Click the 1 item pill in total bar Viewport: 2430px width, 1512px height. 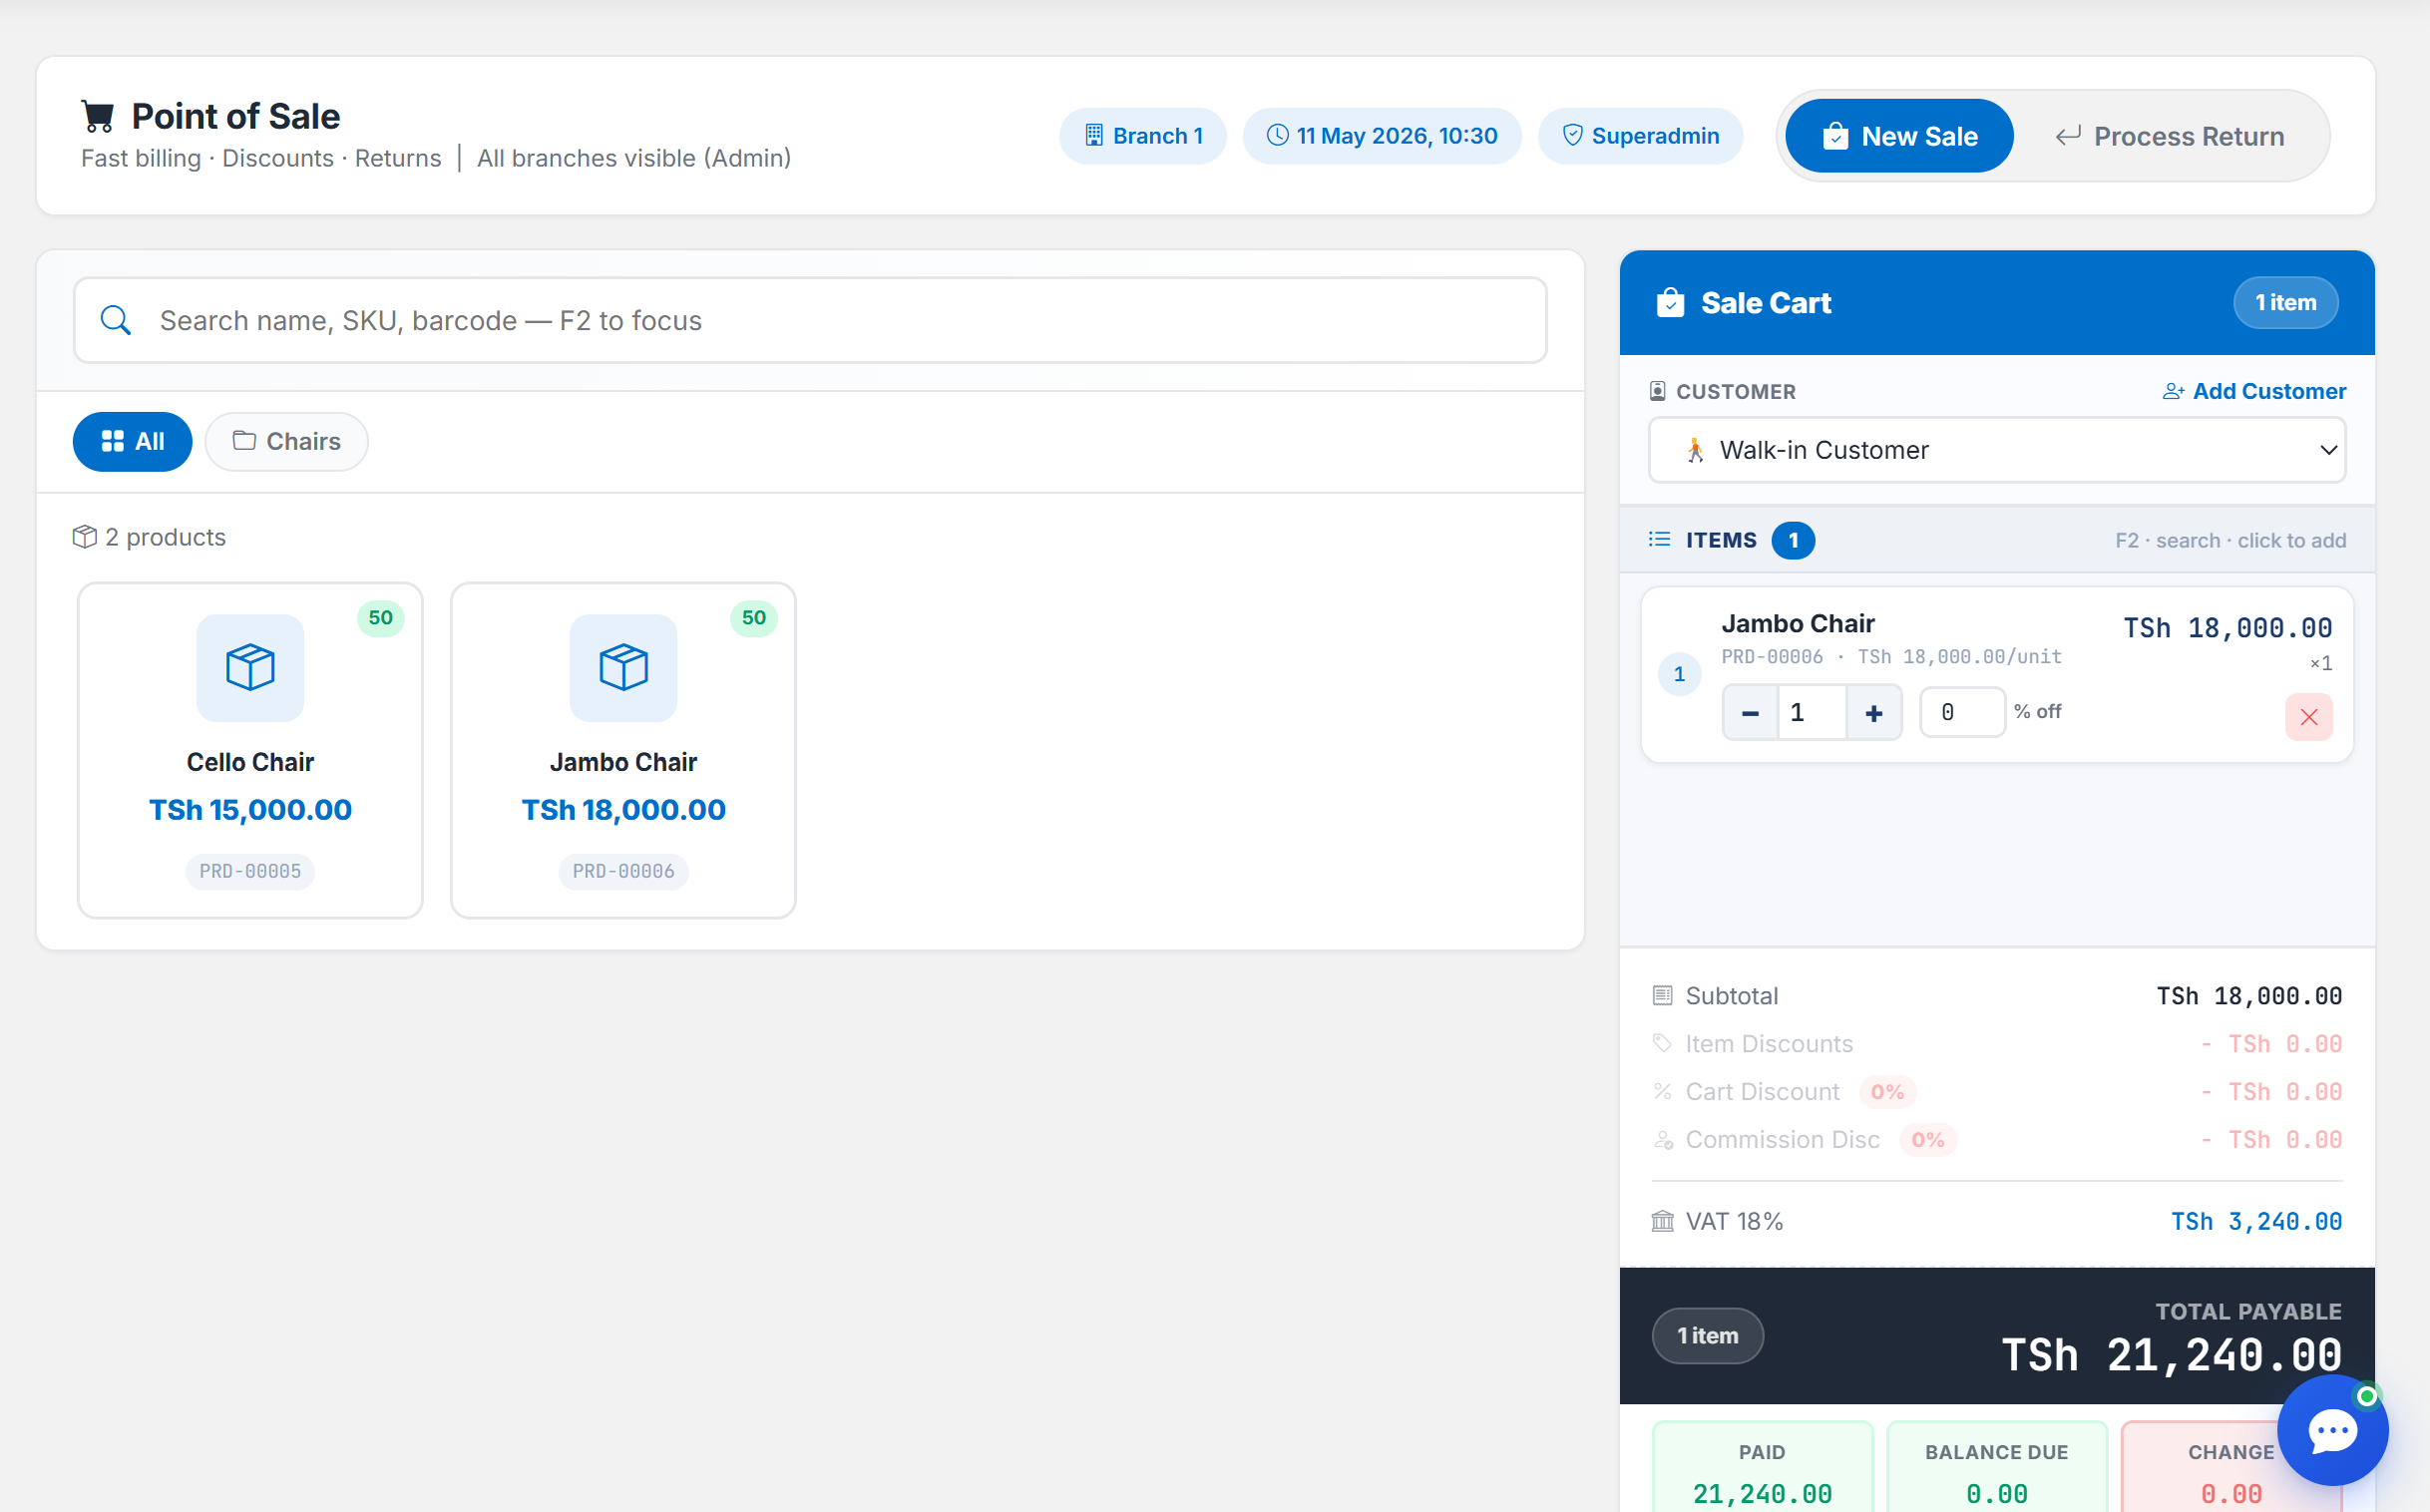point(1707,1336)
